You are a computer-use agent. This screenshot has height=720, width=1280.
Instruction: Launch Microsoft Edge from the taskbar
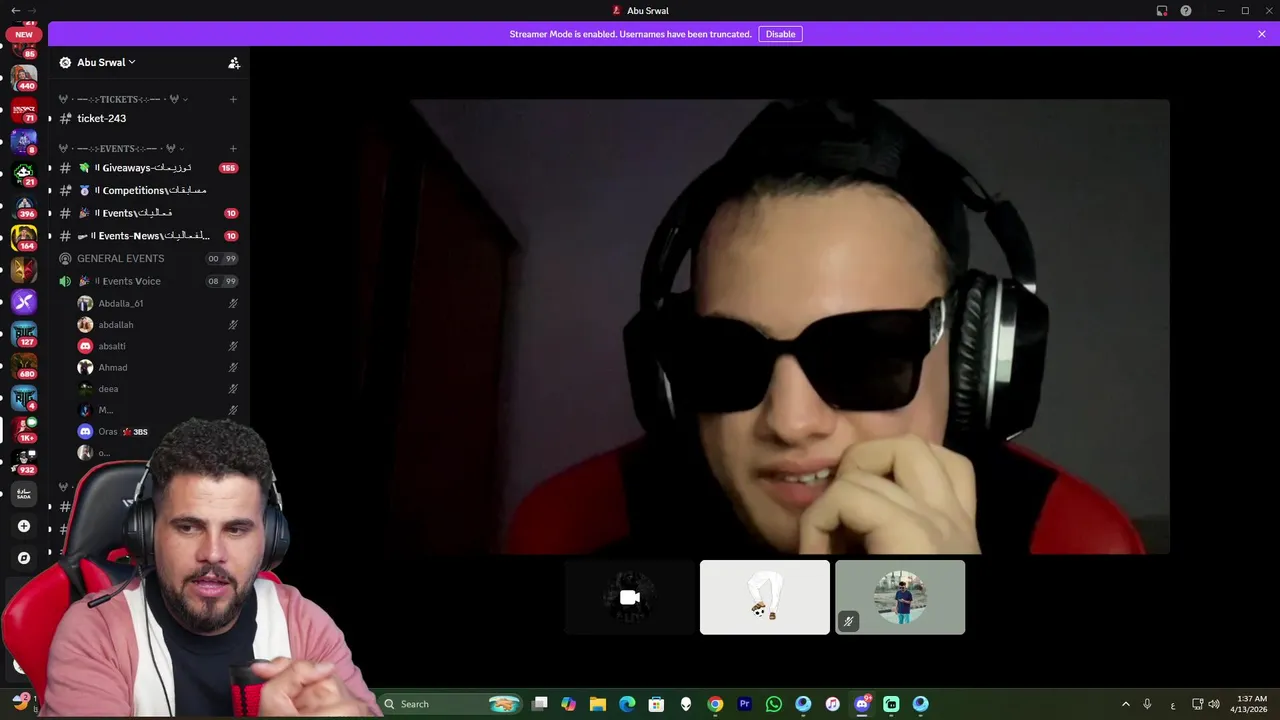coord(627,704)
